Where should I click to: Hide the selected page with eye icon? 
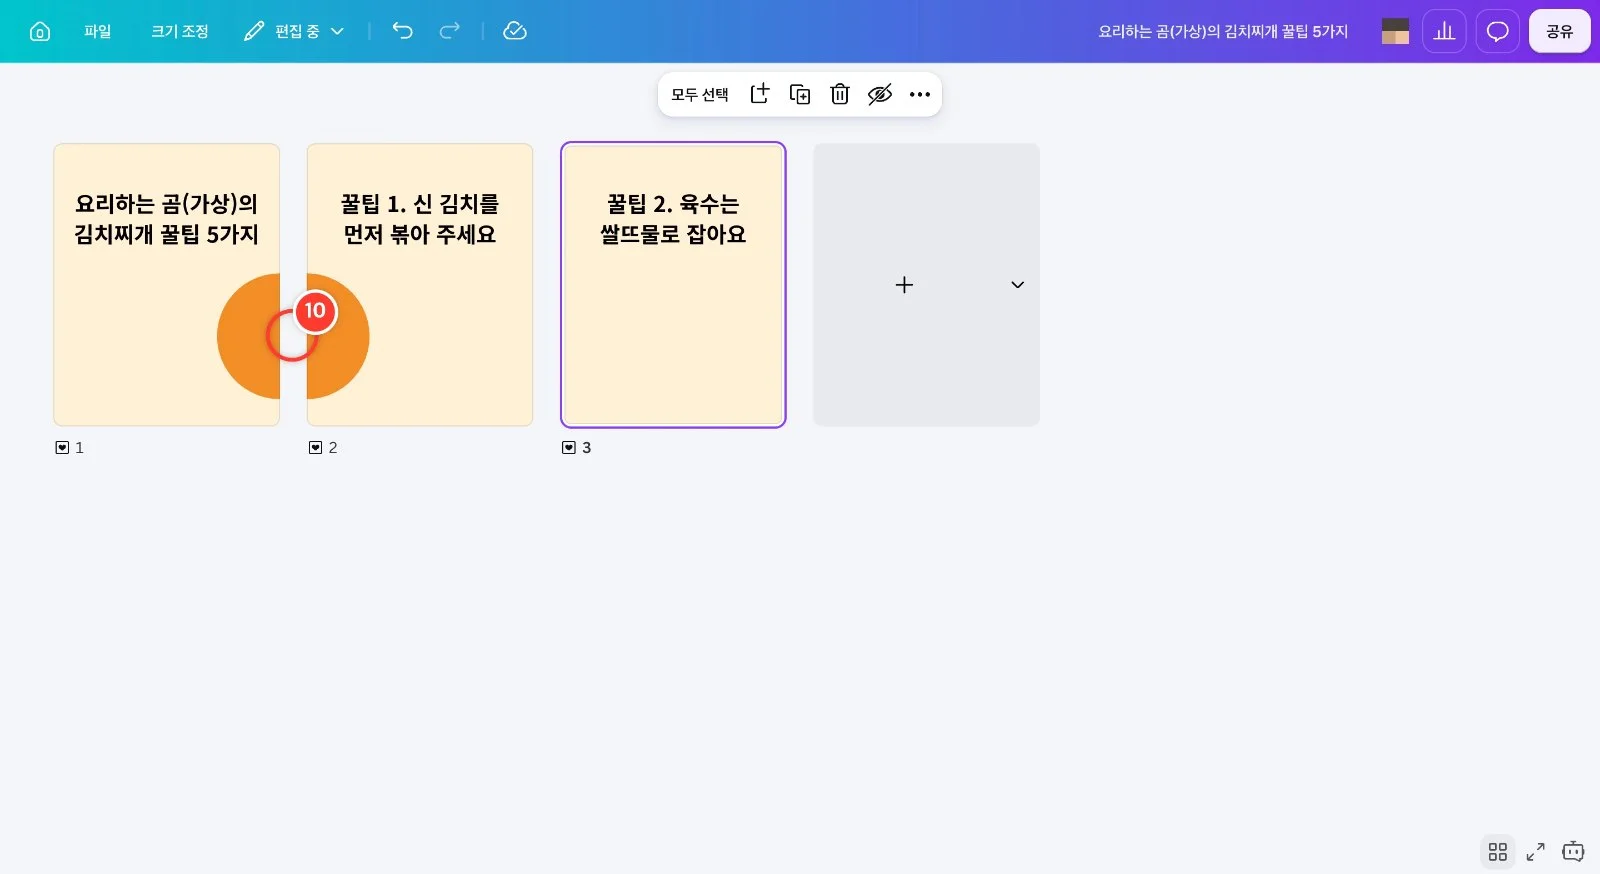(x=880, y=94)
